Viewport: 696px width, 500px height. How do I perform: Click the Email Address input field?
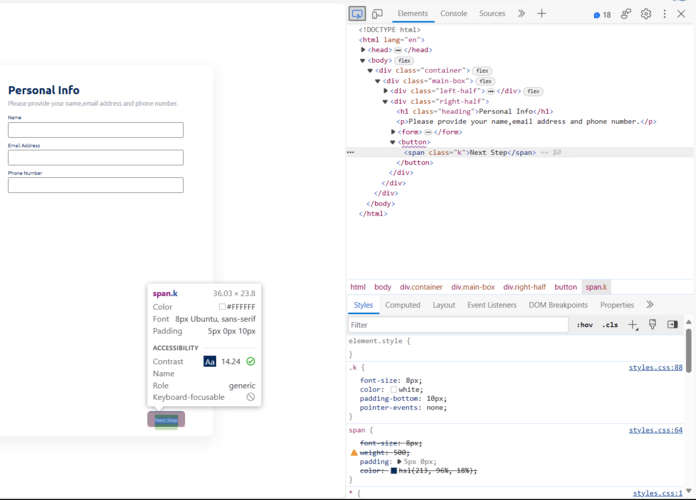click(x=95, y=158)
